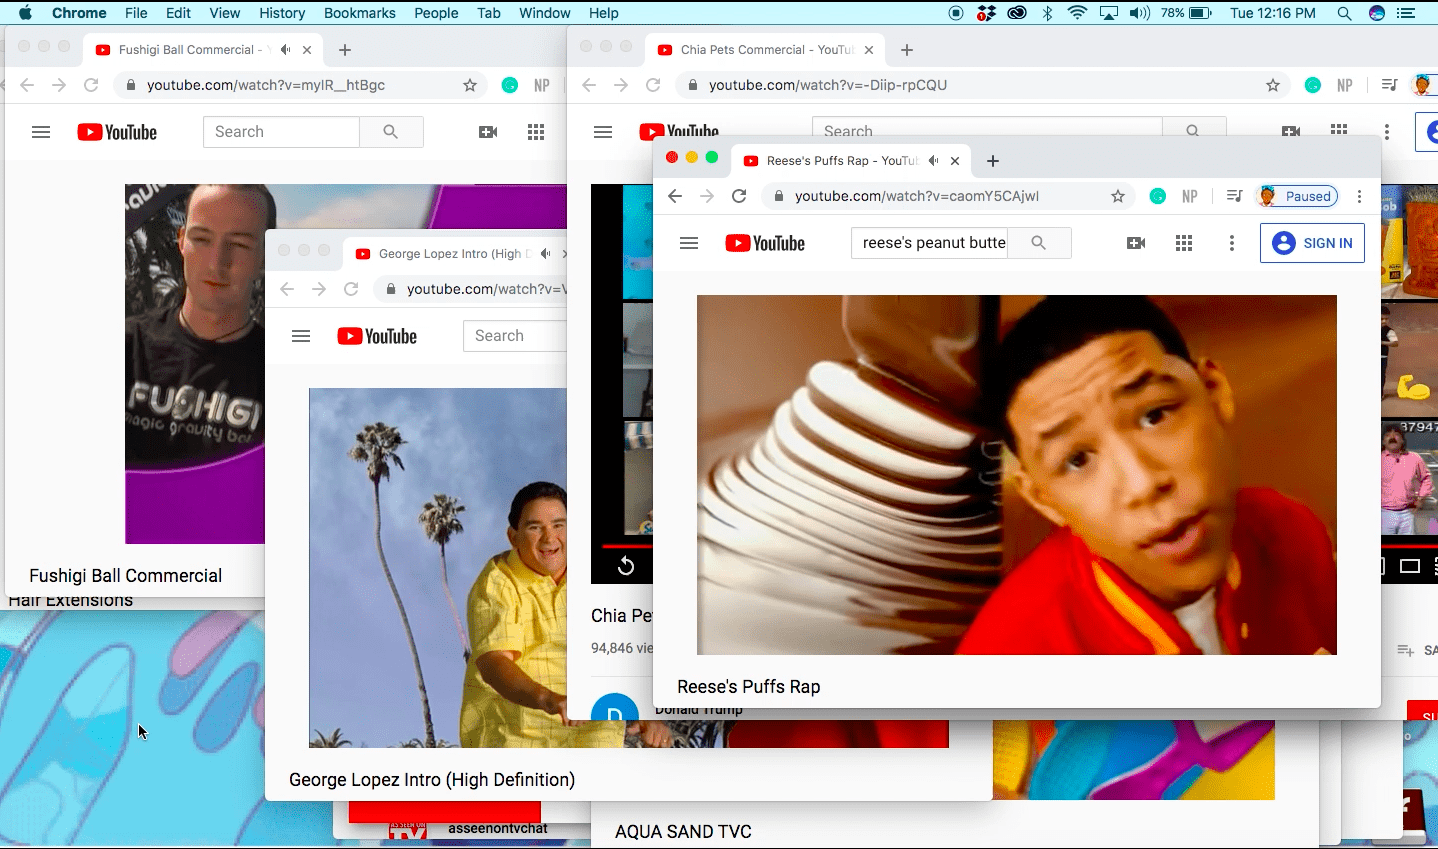The width and height of the screenshot is (1438, 849).
Task: Bookmark the Chia Pets page
Action: (x=1273, y=85)
